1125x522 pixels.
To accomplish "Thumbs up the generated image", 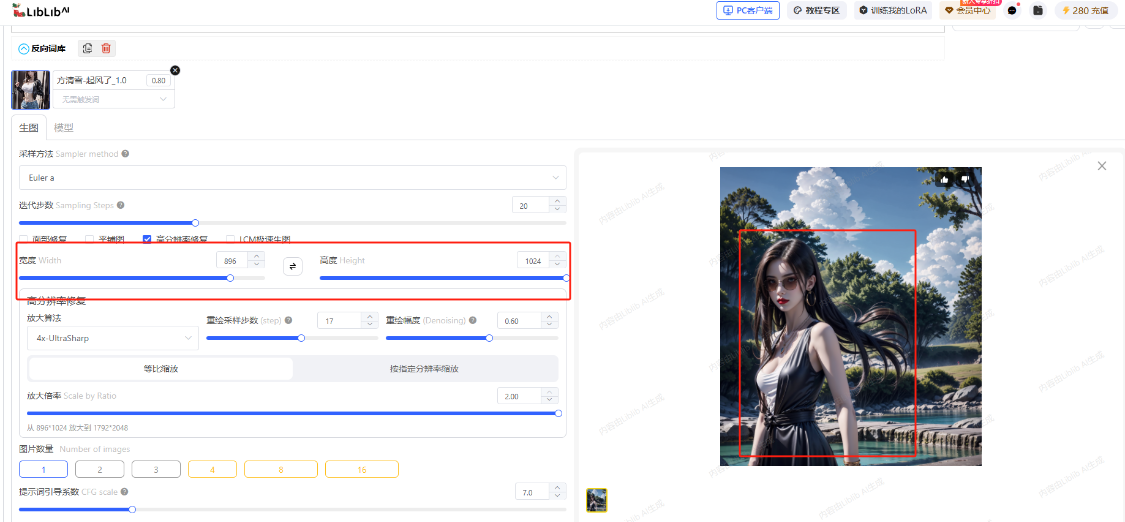I will (944, 179).
